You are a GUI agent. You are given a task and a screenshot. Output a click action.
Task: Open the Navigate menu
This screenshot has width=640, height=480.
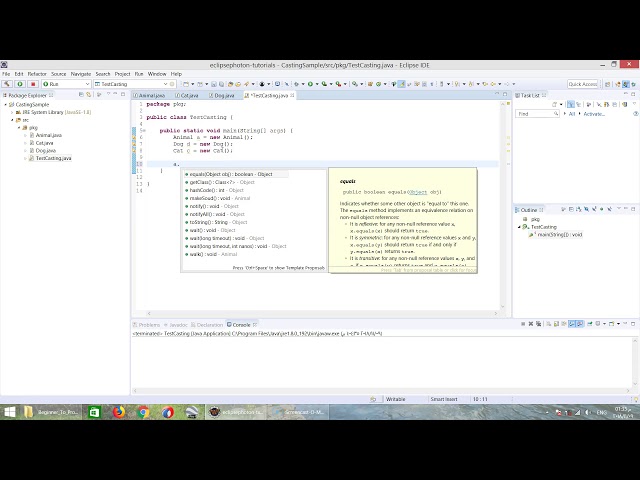pyautogui.click(x=81, y=74)
